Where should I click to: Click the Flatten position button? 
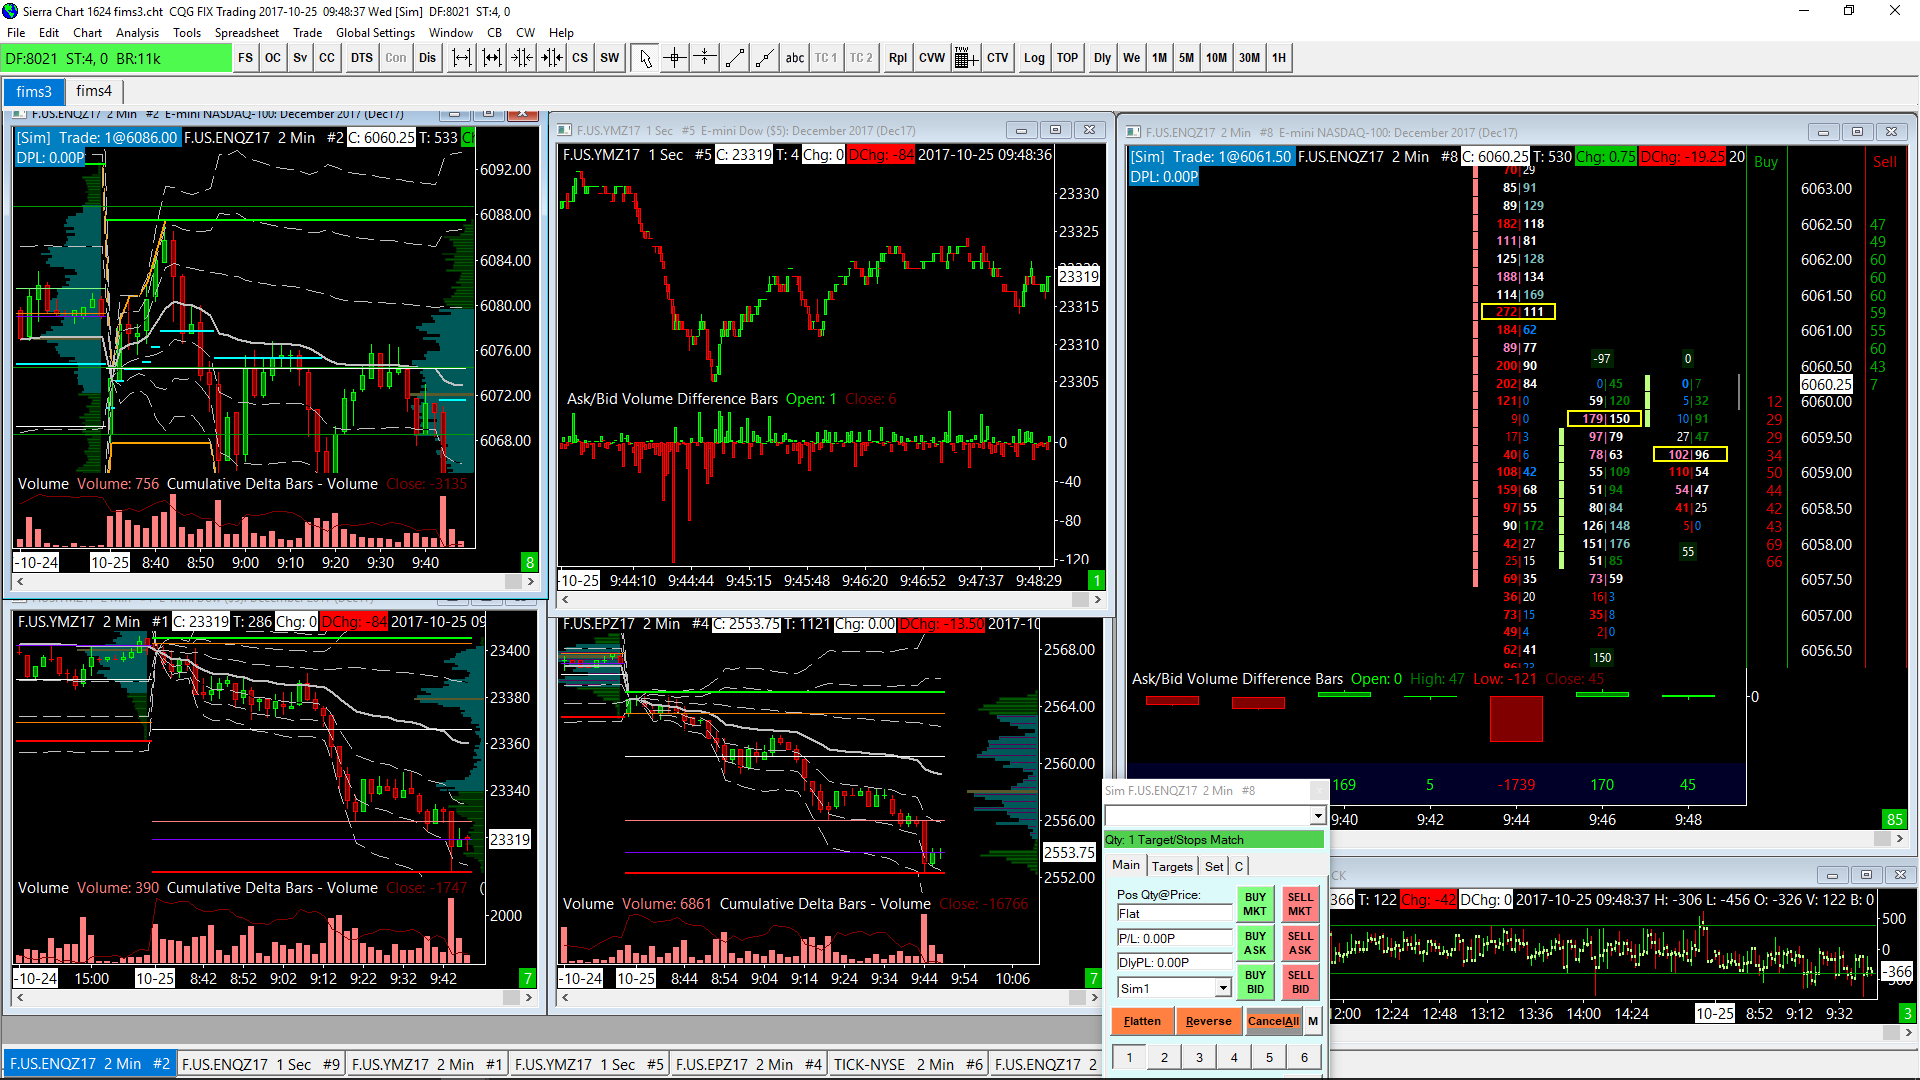click(x=1142, y=1021)
